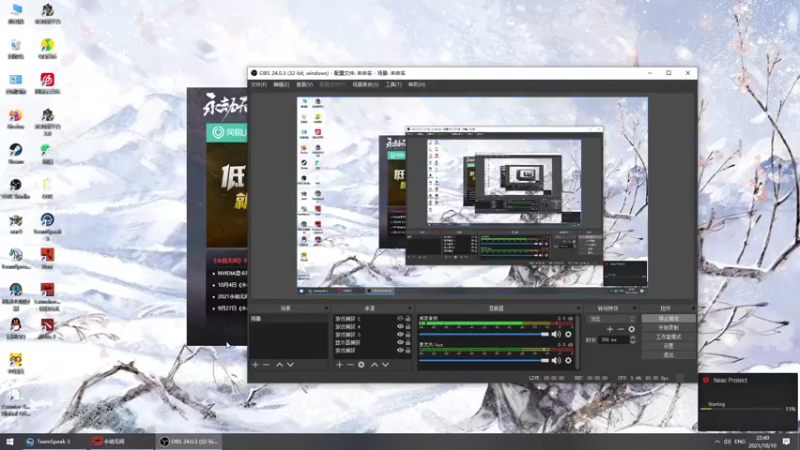This screenshot has height=450, width=800.
Task: Remove transition with the minus icon
Action: (620, 329)
